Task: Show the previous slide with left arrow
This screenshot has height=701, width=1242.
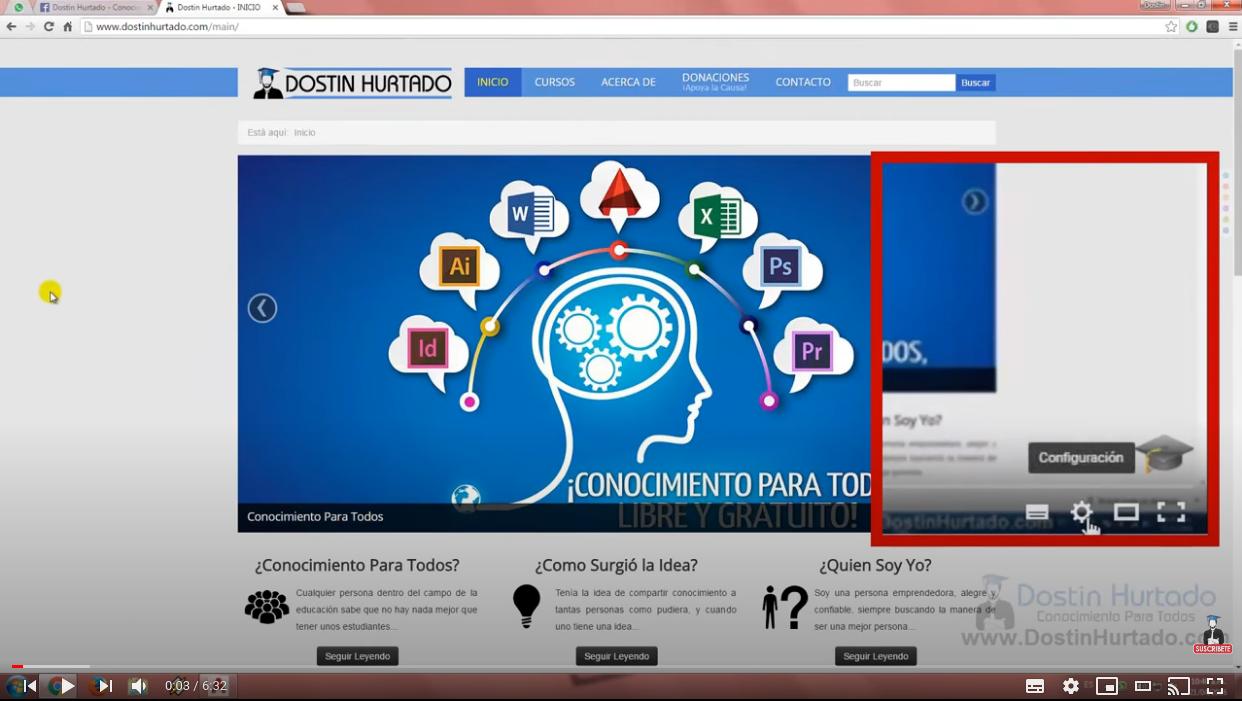Action: tap(262, 308)
